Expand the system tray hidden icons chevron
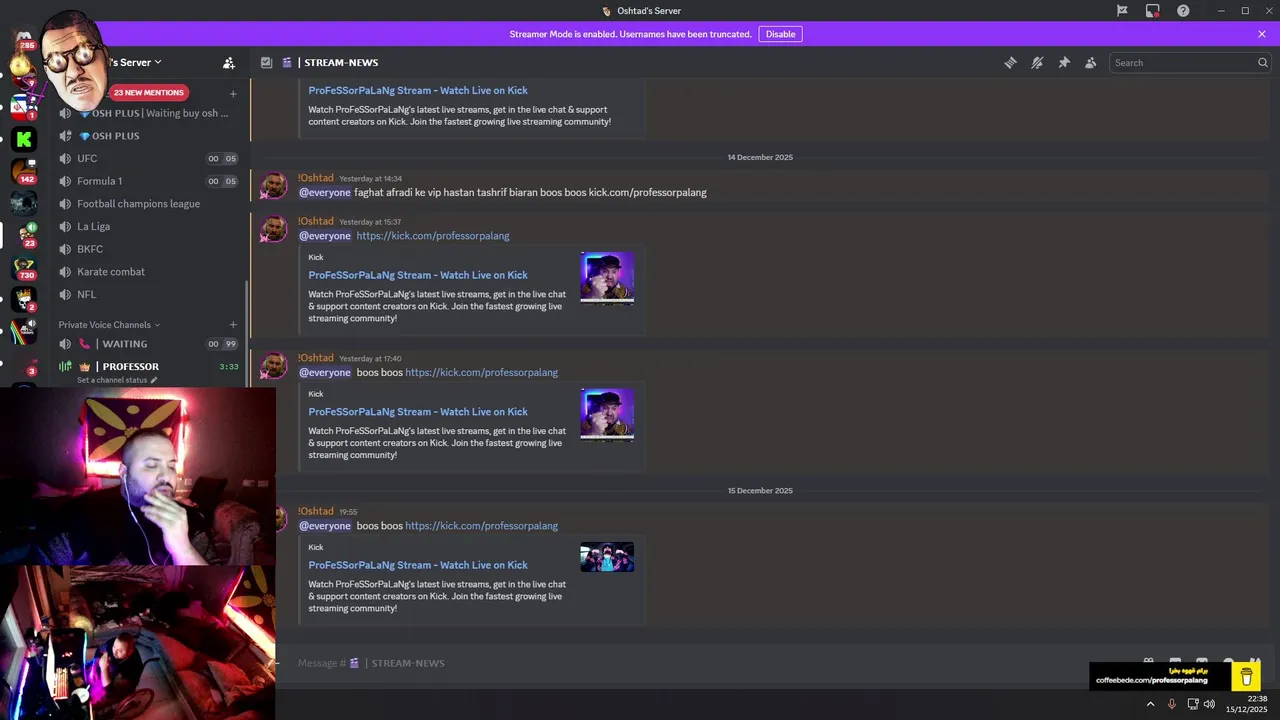The image size is (1280, 720). click(1150, 704)
